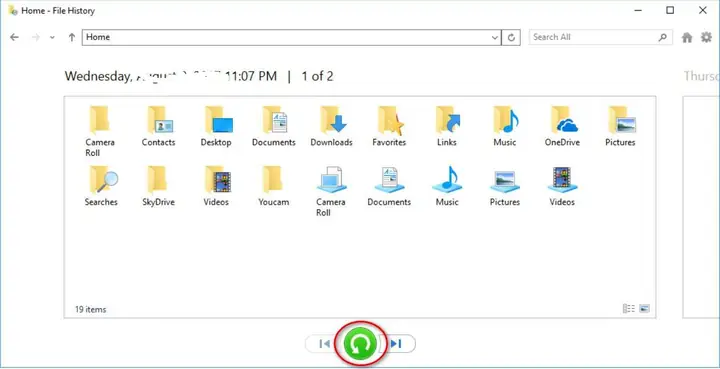Click the Home icon in toolbar

pos(687,38)
